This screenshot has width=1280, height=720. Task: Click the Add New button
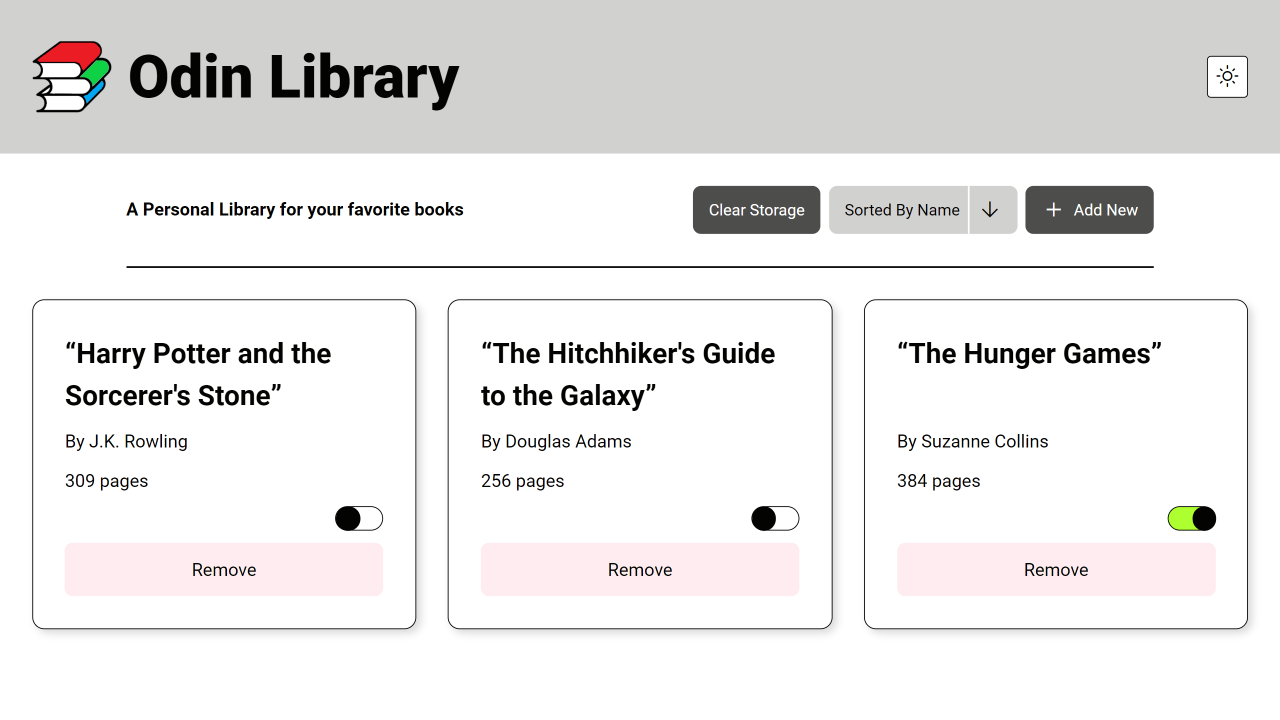(1090, 210)
